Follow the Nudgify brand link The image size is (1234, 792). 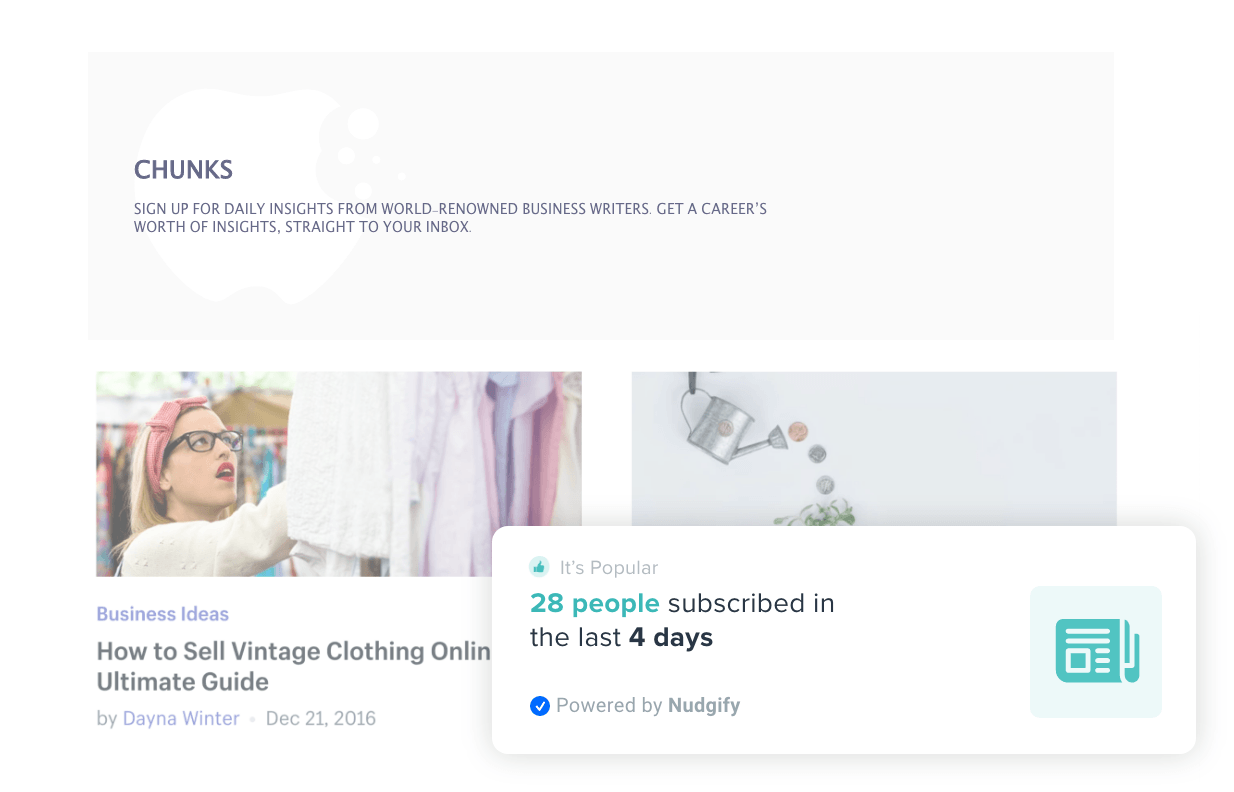click(x=704, y=705)
